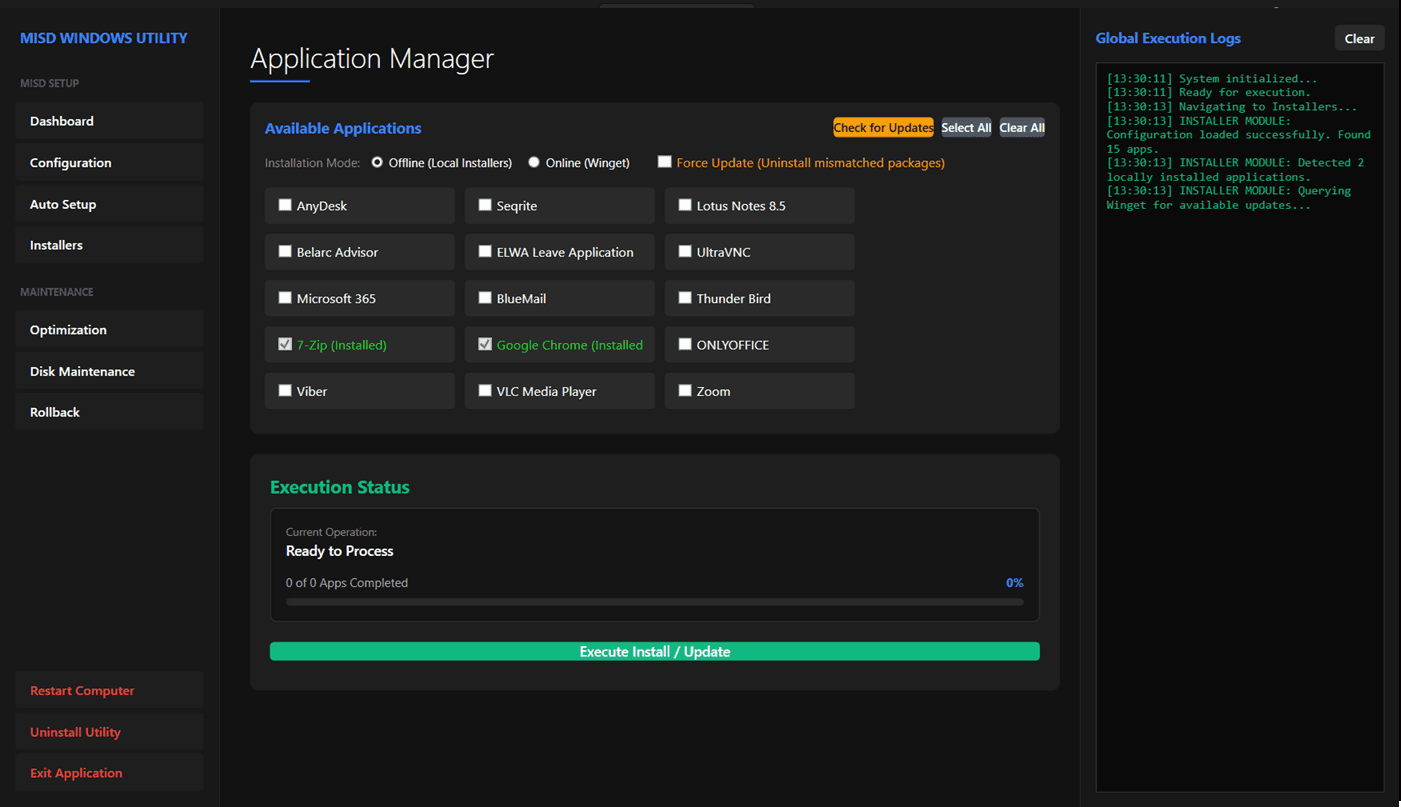
Task: Toggle the 7-Zip (Installed) checkbox
Action: (285, 344)
